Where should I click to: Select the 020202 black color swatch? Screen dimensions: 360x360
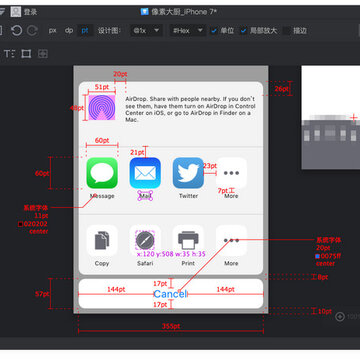tap(20, 224)
